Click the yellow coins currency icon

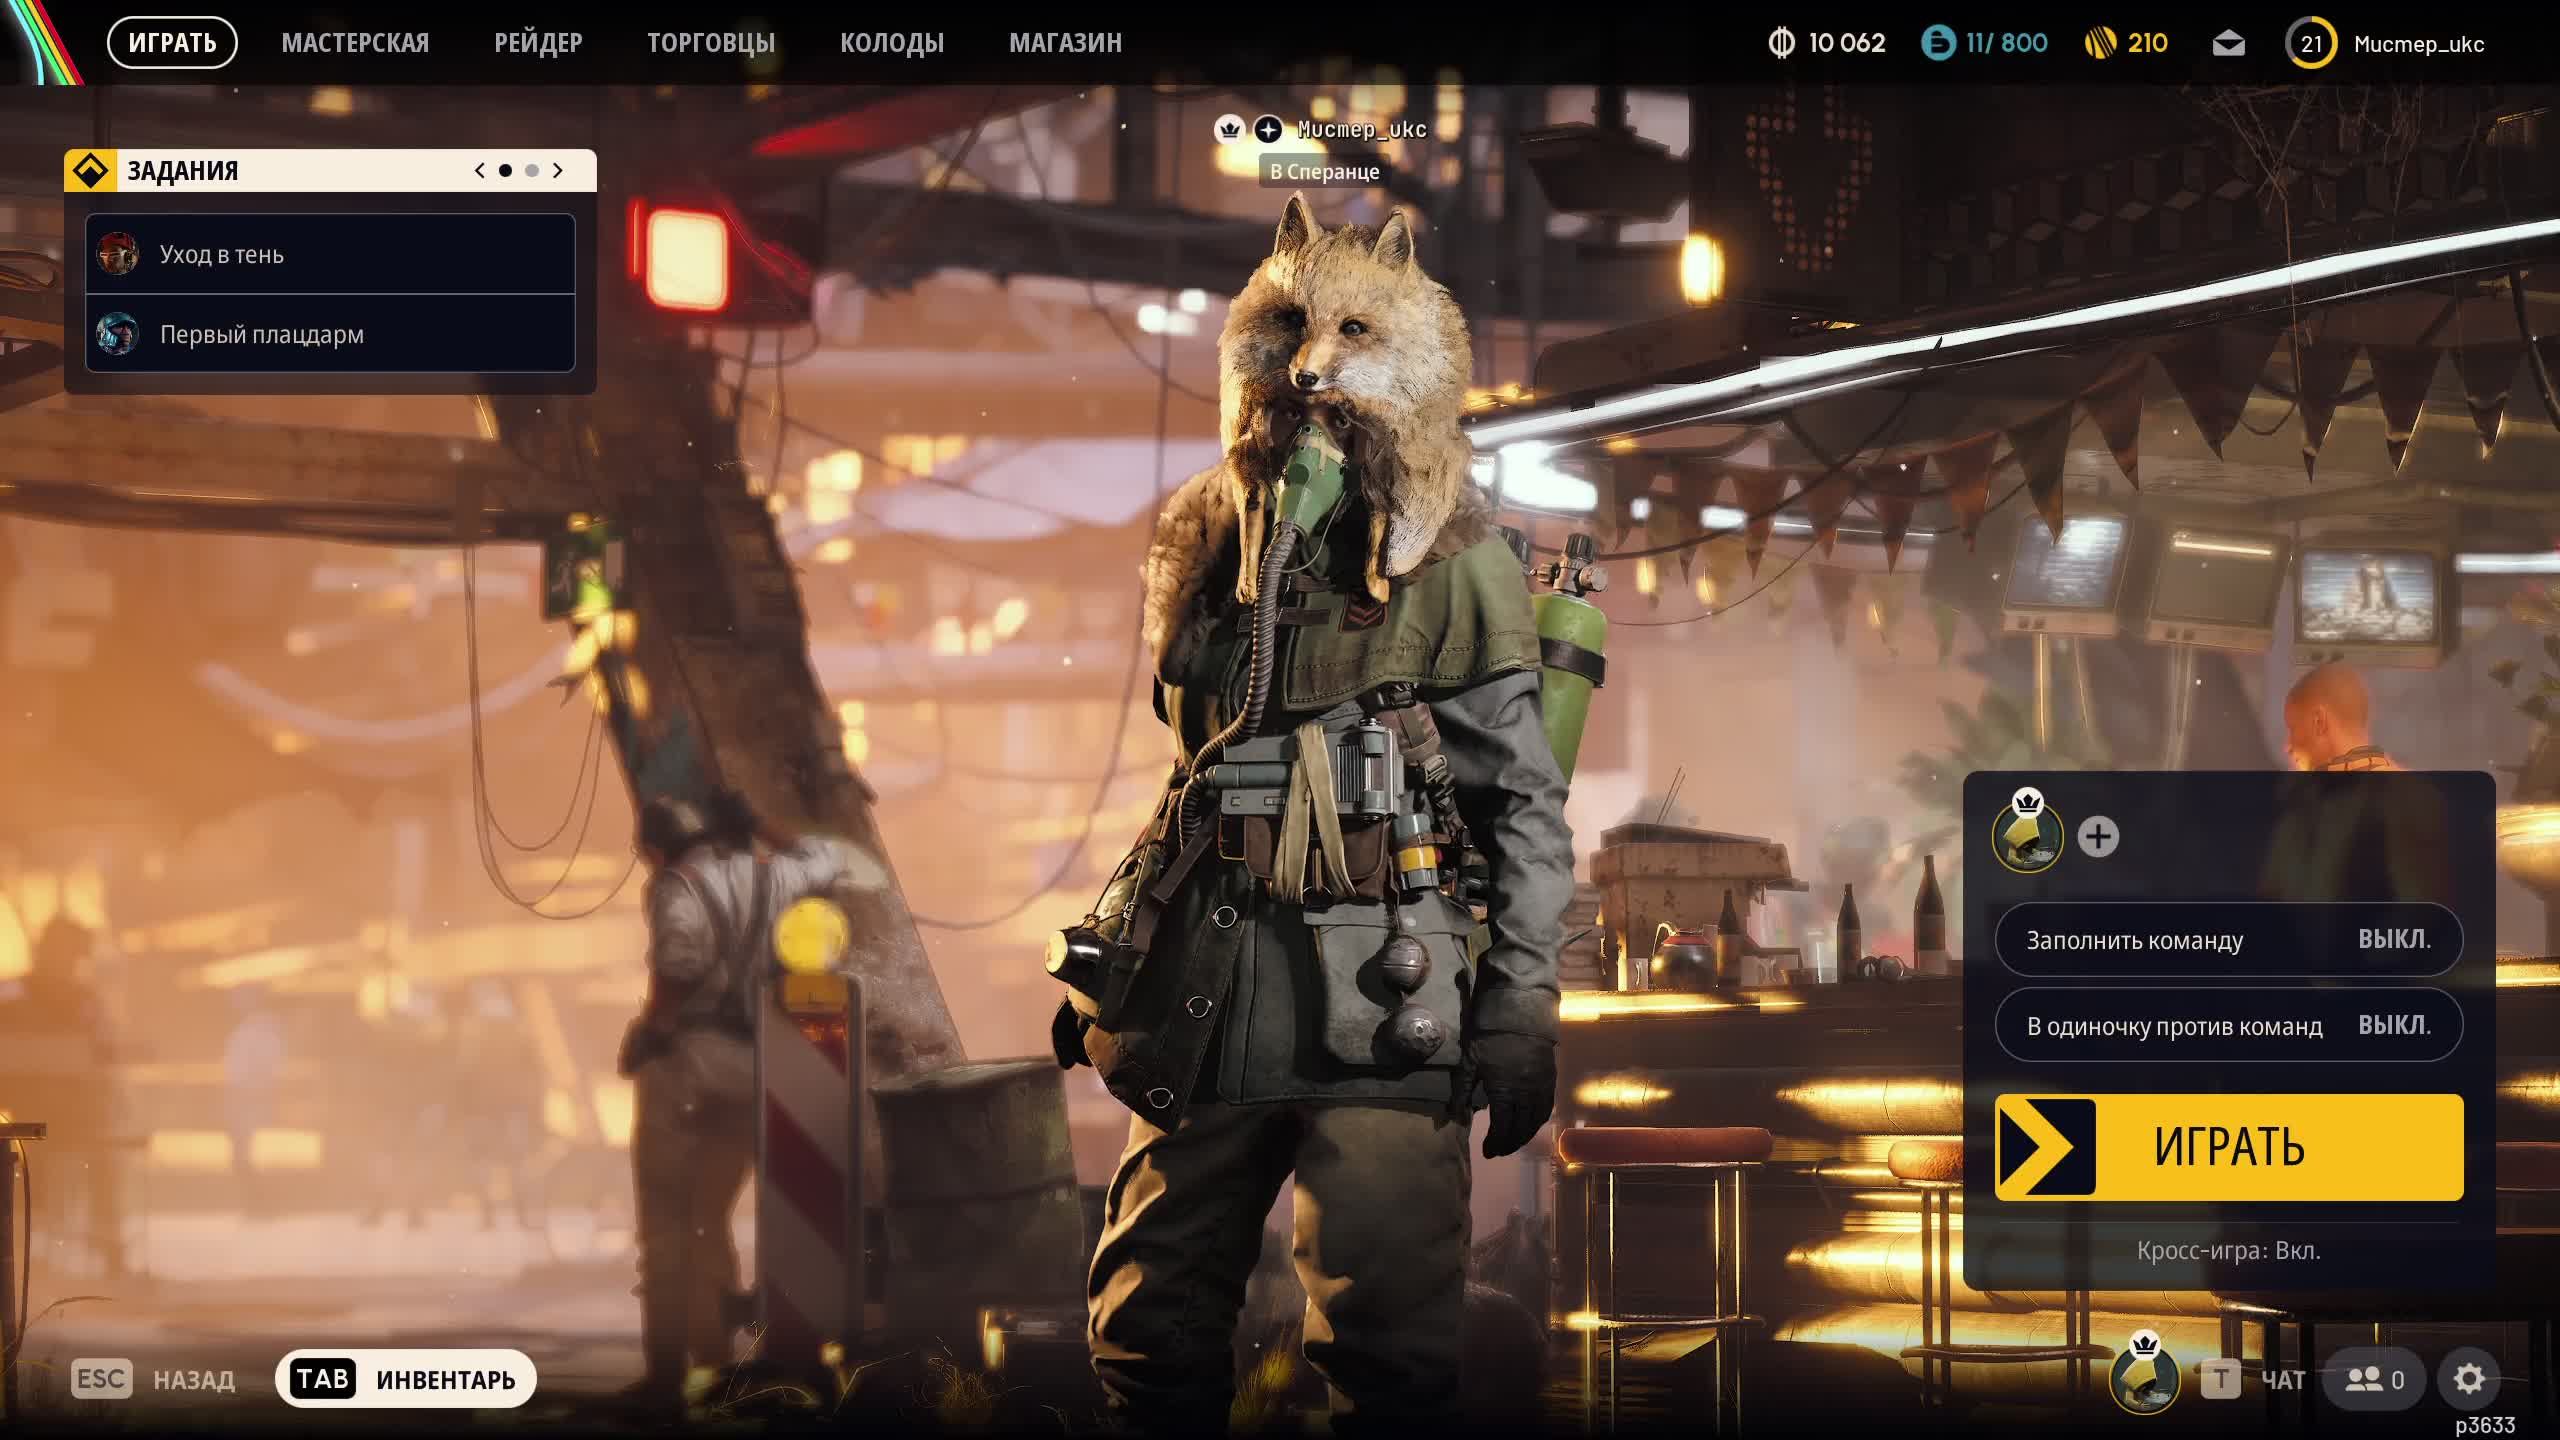tap(2101, 43)
